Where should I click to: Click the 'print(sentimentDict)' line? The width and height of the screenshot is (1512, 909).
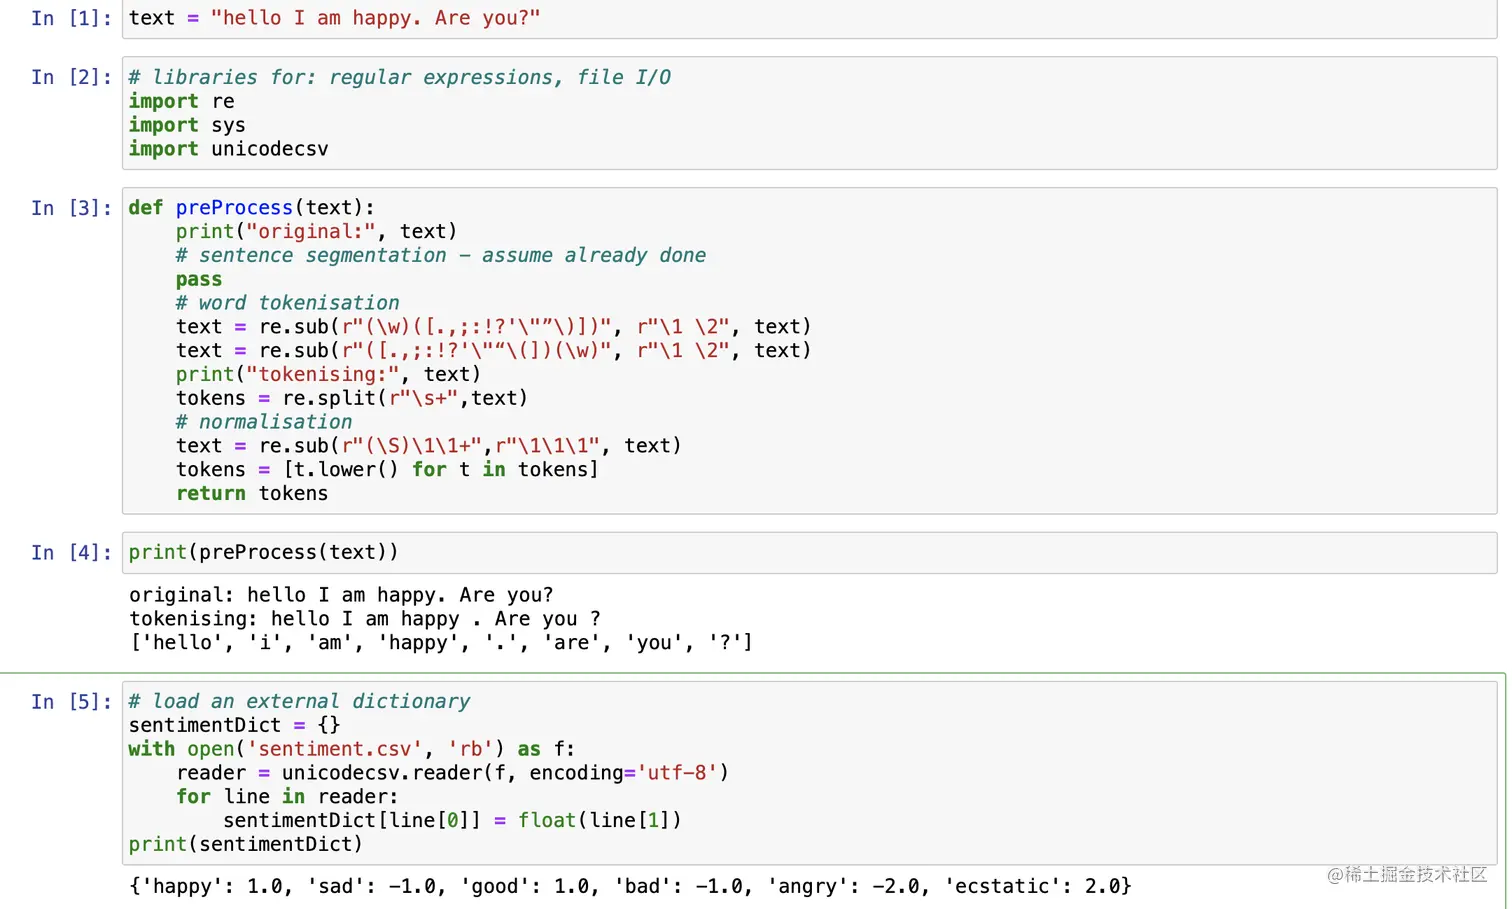245,844
